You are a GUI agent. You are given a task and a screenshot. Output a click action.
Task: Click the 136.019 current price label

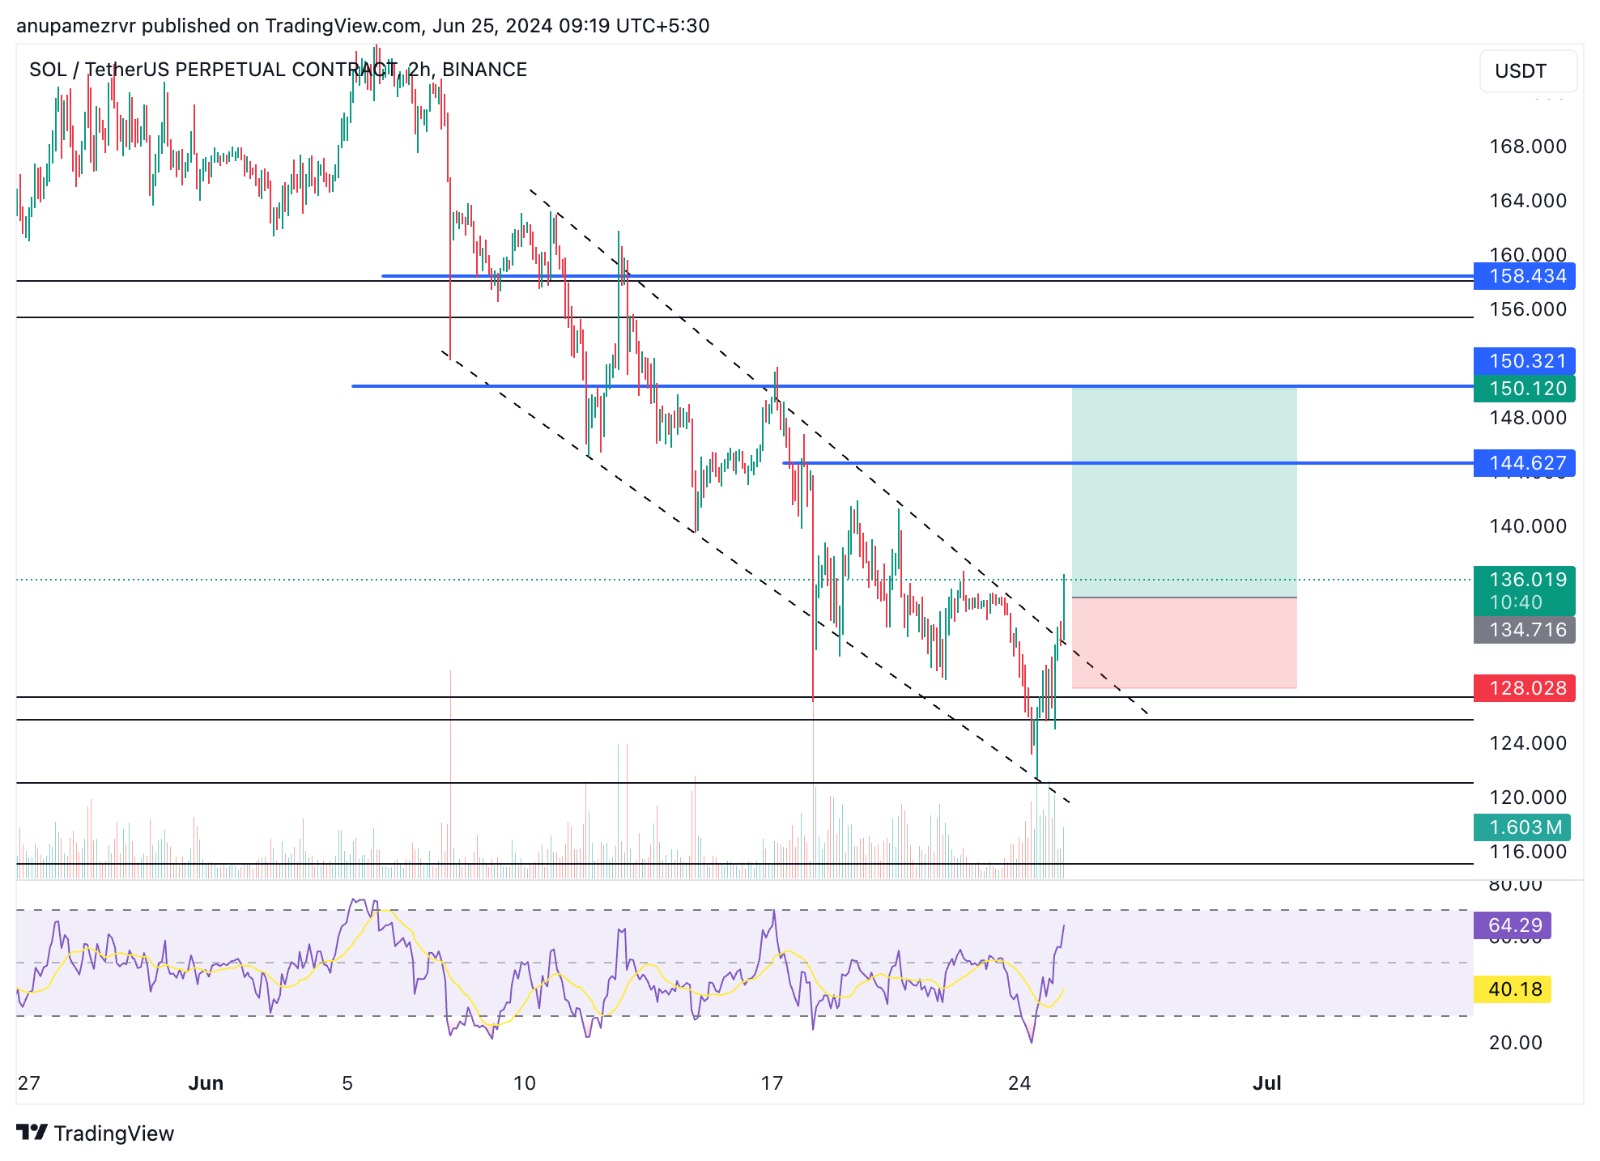coord(1524,590)
